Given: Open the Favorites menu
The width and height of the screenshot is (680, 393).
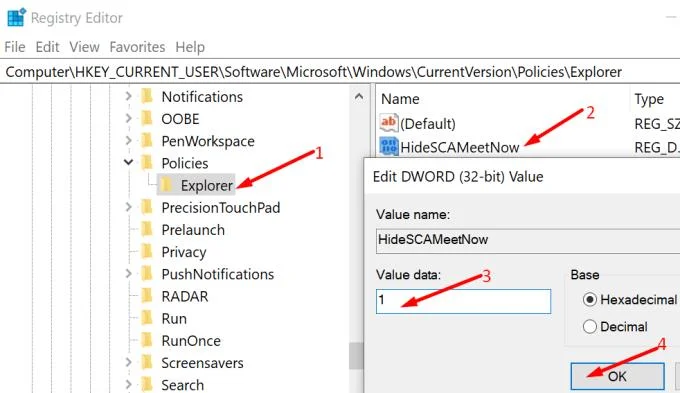Looking at the screenshot, I should (x=137, y=47).
